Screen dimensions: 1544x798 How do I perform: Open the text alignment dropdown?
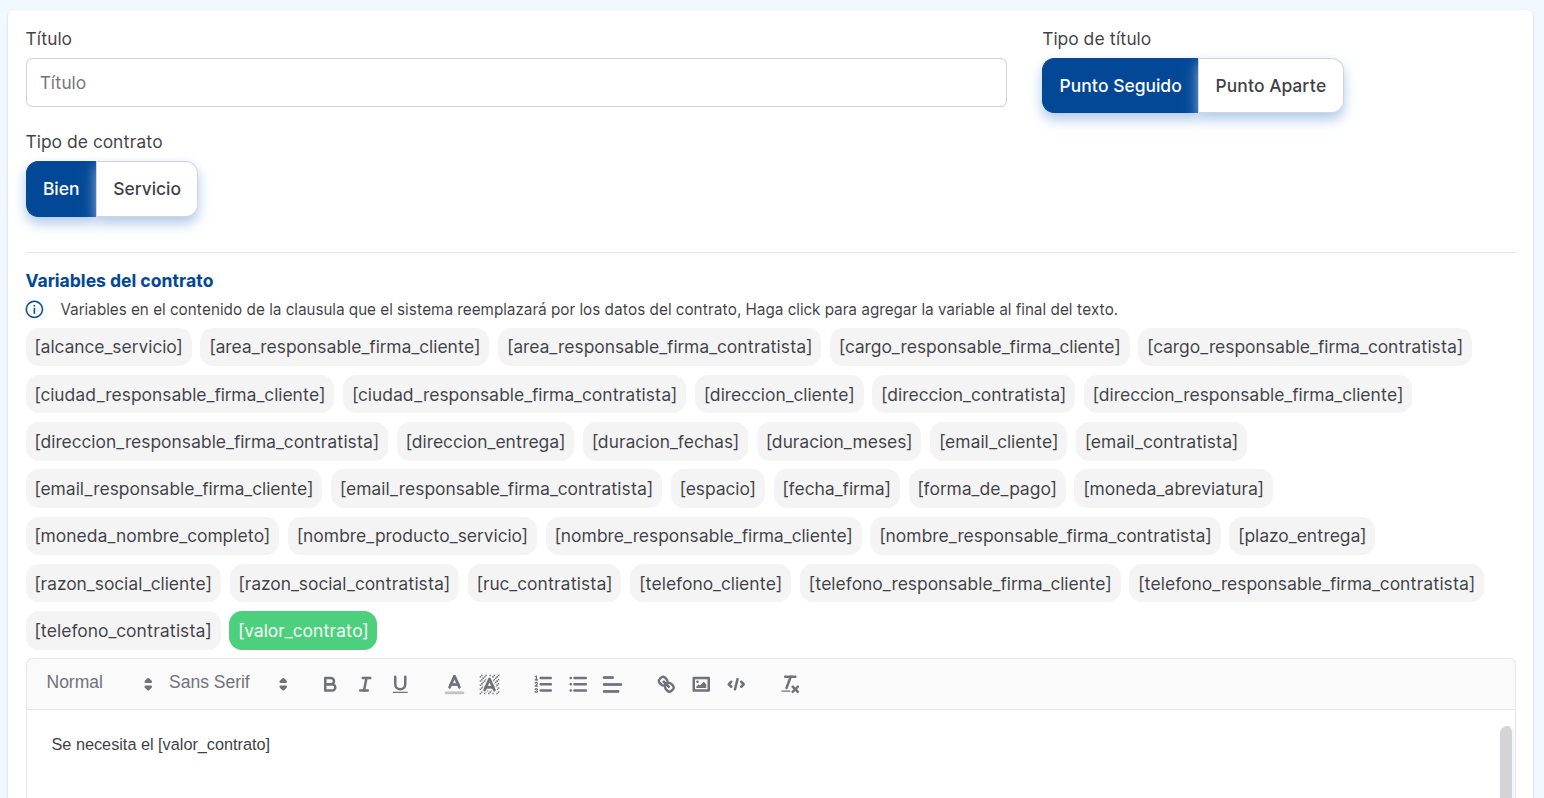(x=612, y=685)
